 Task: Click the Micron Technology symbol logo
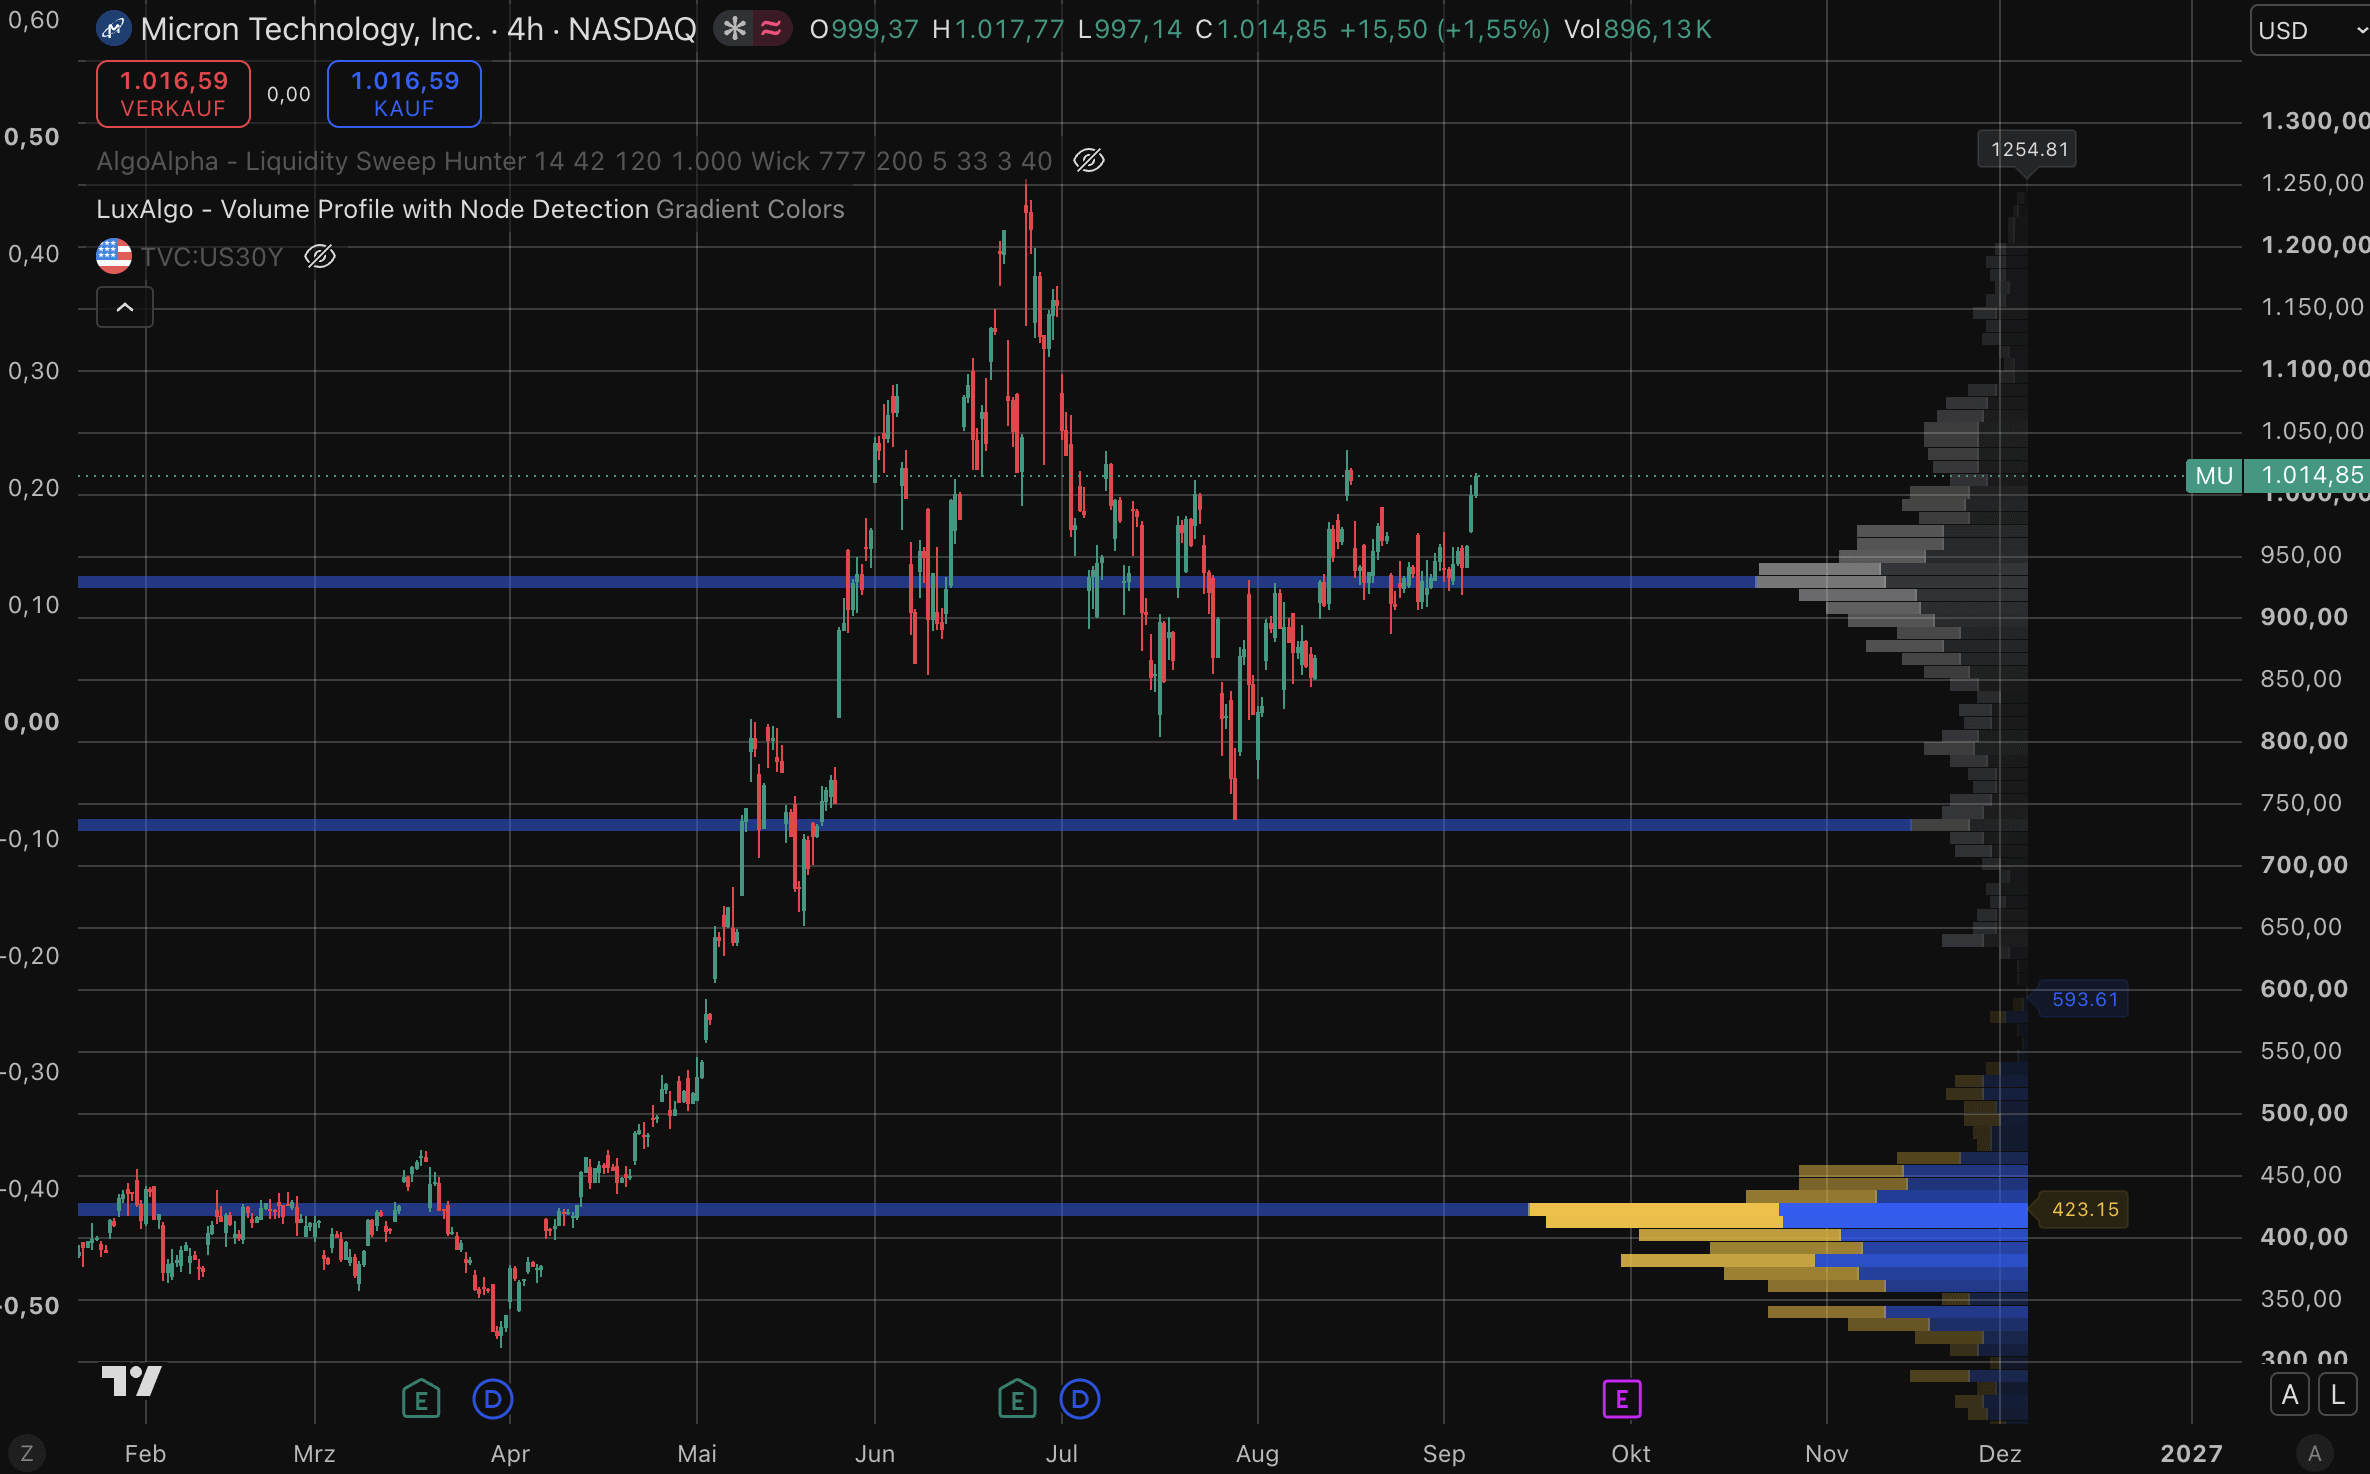(113, 29)
